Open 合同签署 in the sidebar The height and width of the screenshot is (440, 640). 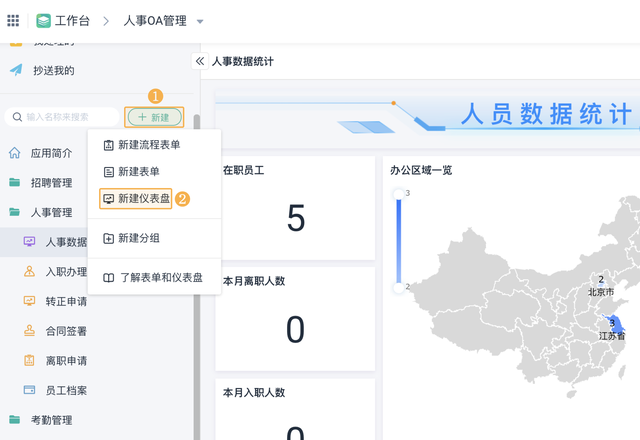[x=66, y=331]
